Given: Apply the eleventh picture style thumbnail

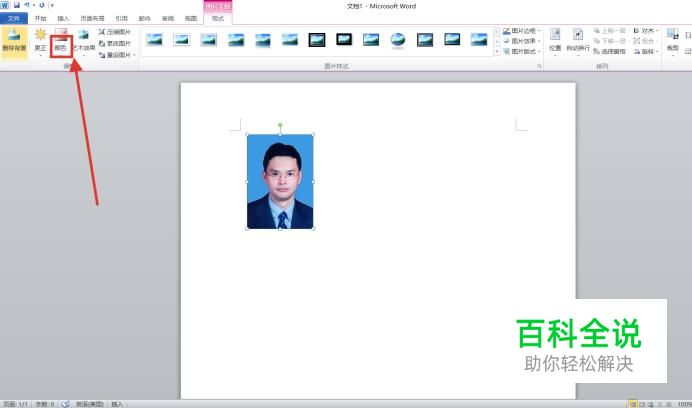Looking at the screenshot, I should (425, 40).
